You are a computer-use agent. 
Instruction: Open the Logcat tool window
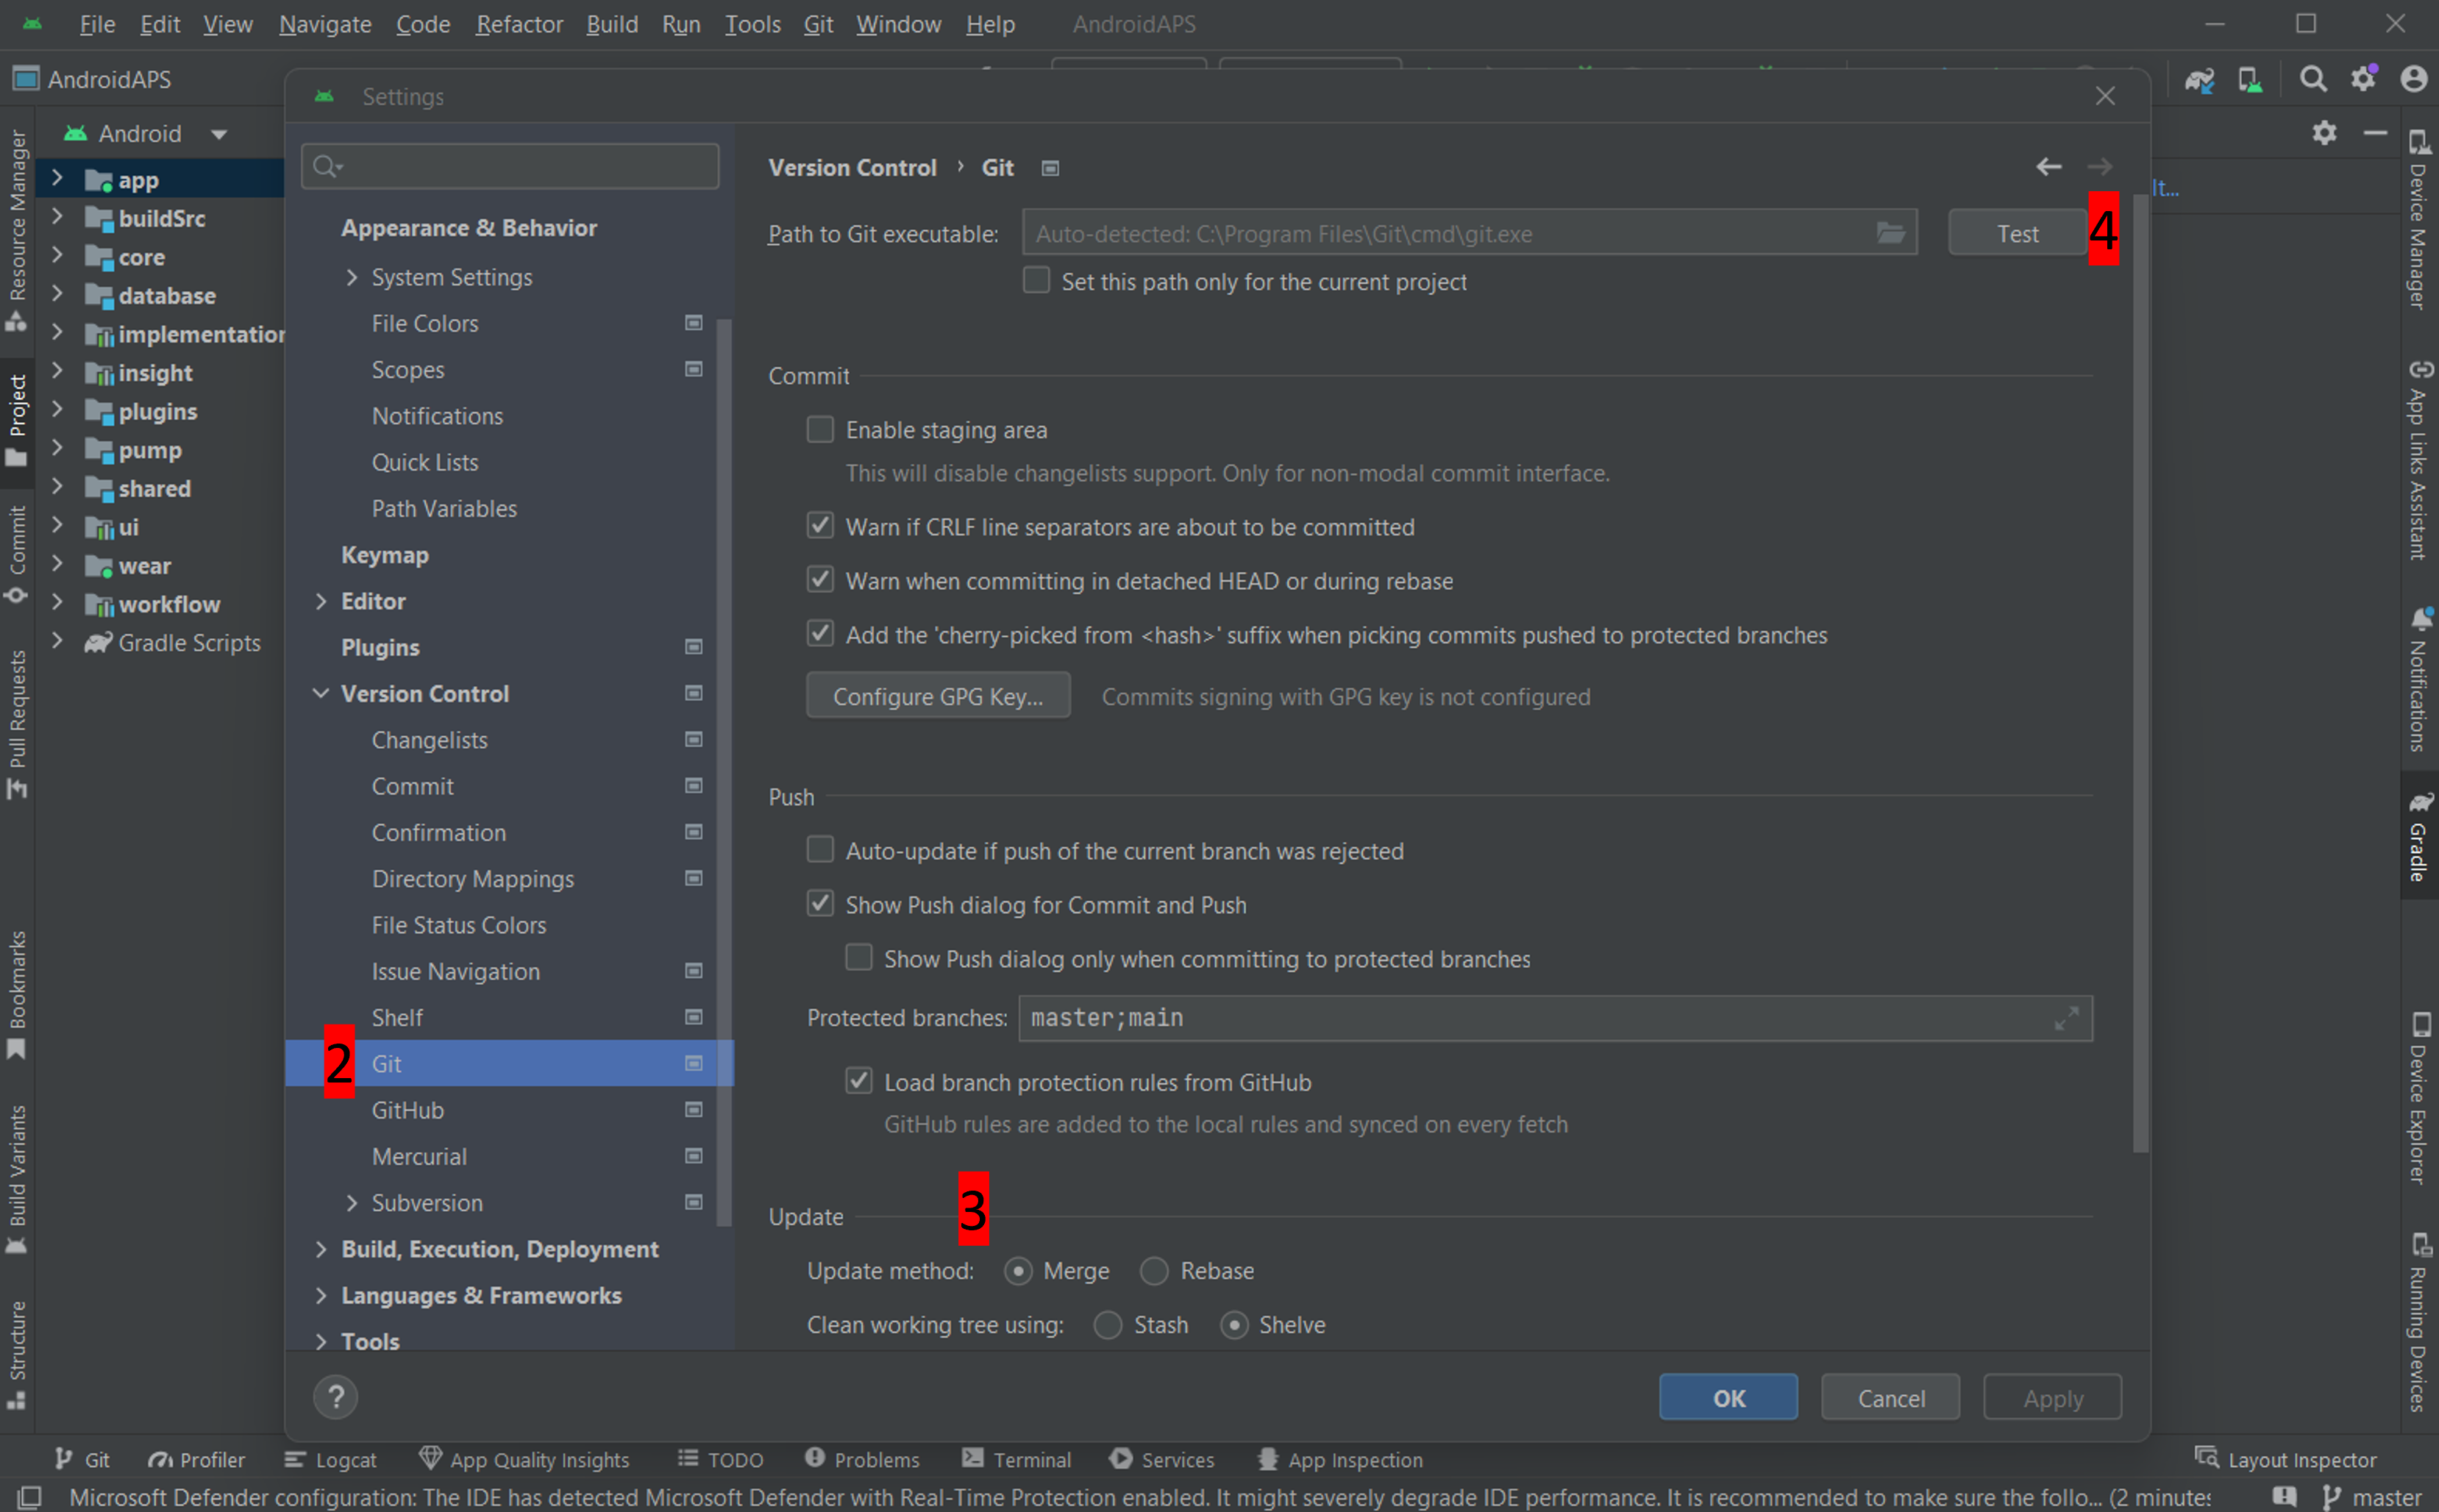pyautogui.click(x=330, y=1460)
